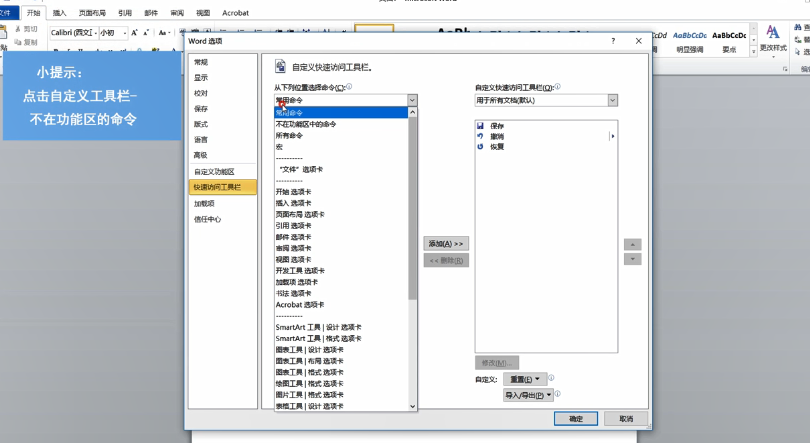
Task: Click 添加(A) >> button
Action: tap(446, 244)
